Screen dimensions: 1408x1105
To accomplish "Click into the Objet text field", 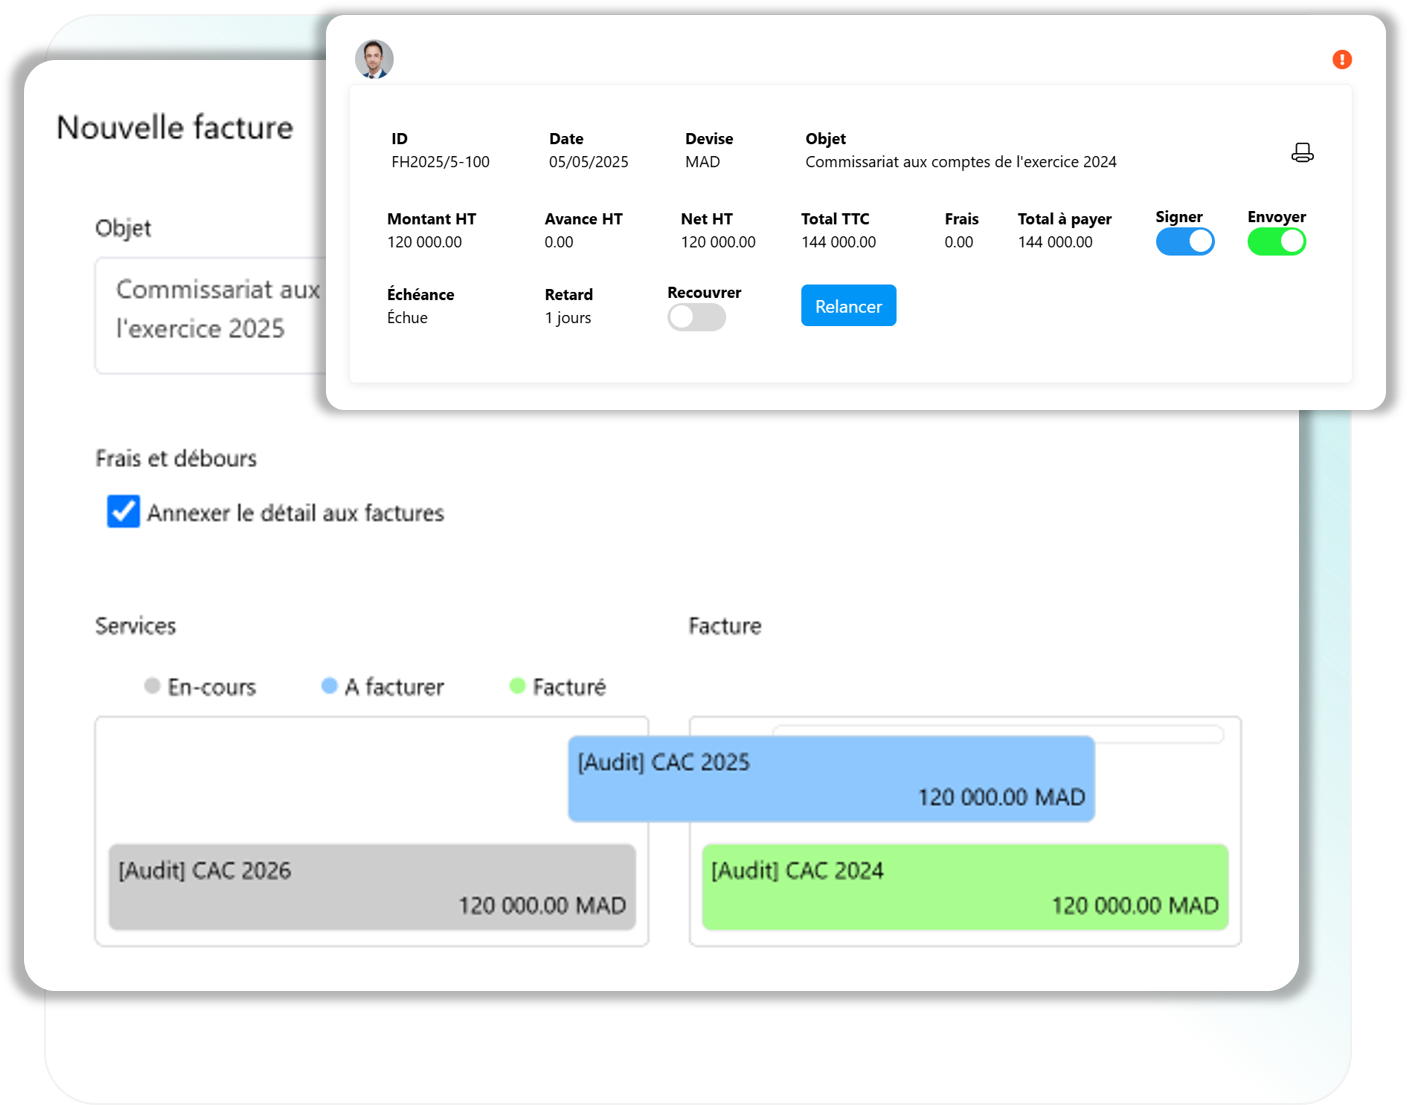I will click(x=210, y=314).
